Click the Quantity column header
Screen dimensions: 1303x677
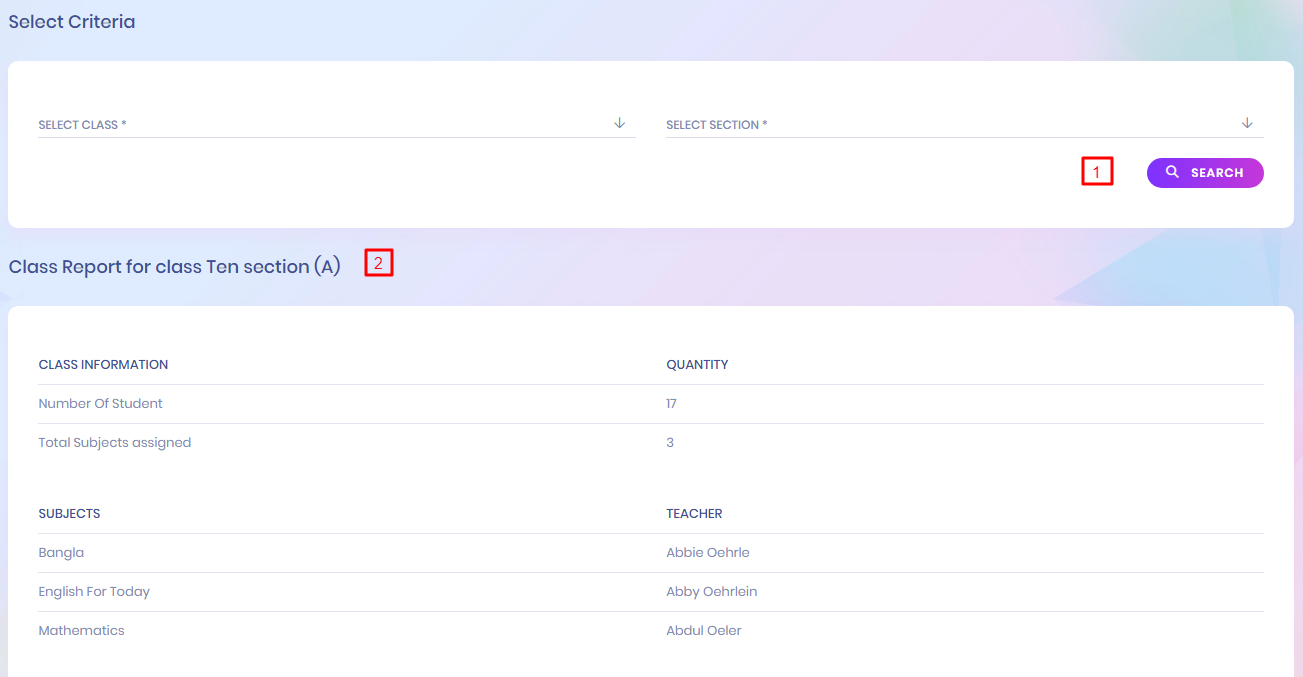(x=697, y=365)
